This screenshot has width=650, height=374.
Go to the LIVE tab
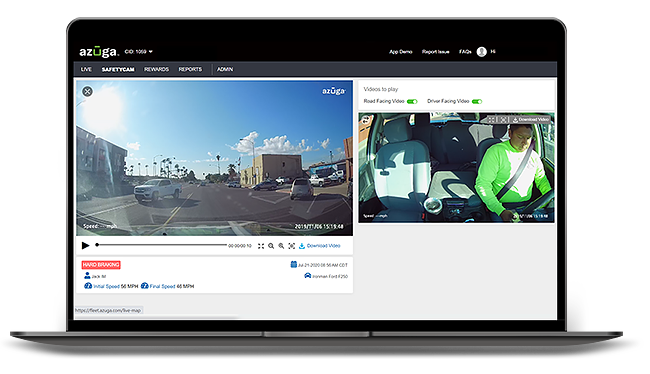coord(86,69)
